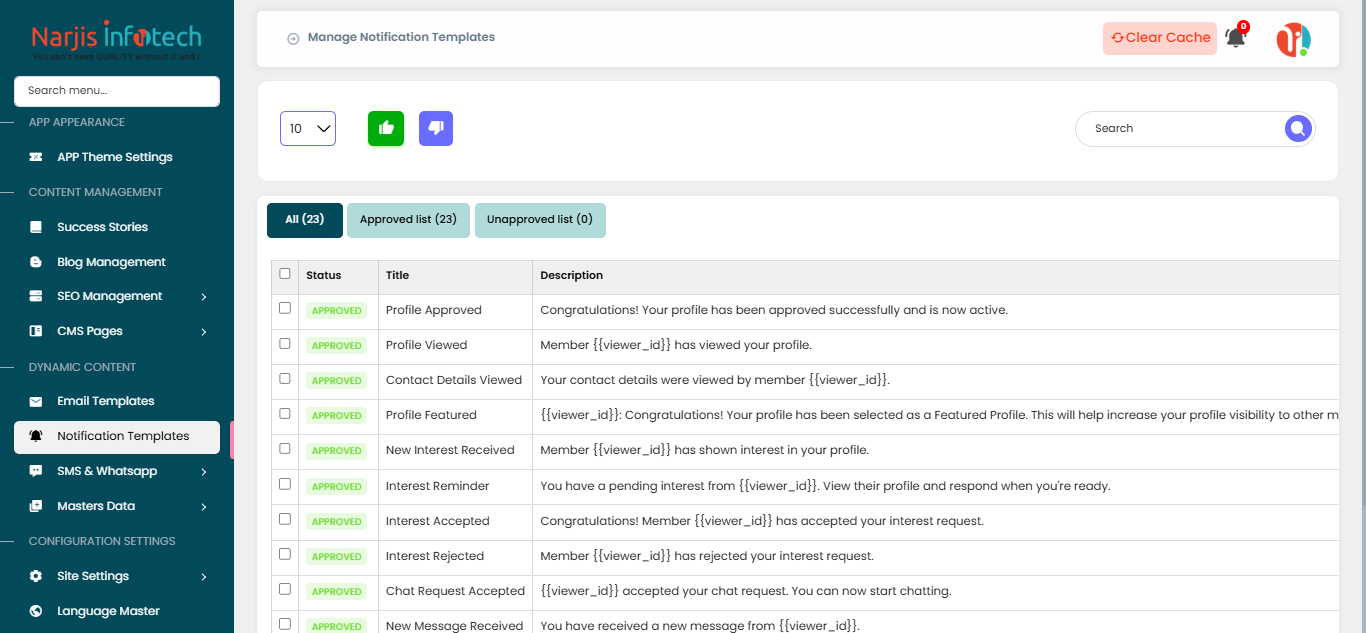Click the Clear Cache button
Image resolution: width=1366 pixels, height=633 pixels.
1160,38
